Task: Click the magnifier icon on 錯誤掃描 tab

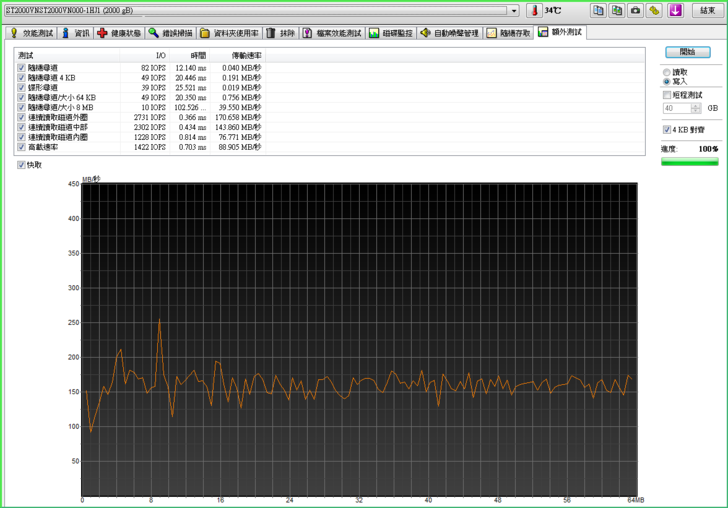Action: coord(154,33)
